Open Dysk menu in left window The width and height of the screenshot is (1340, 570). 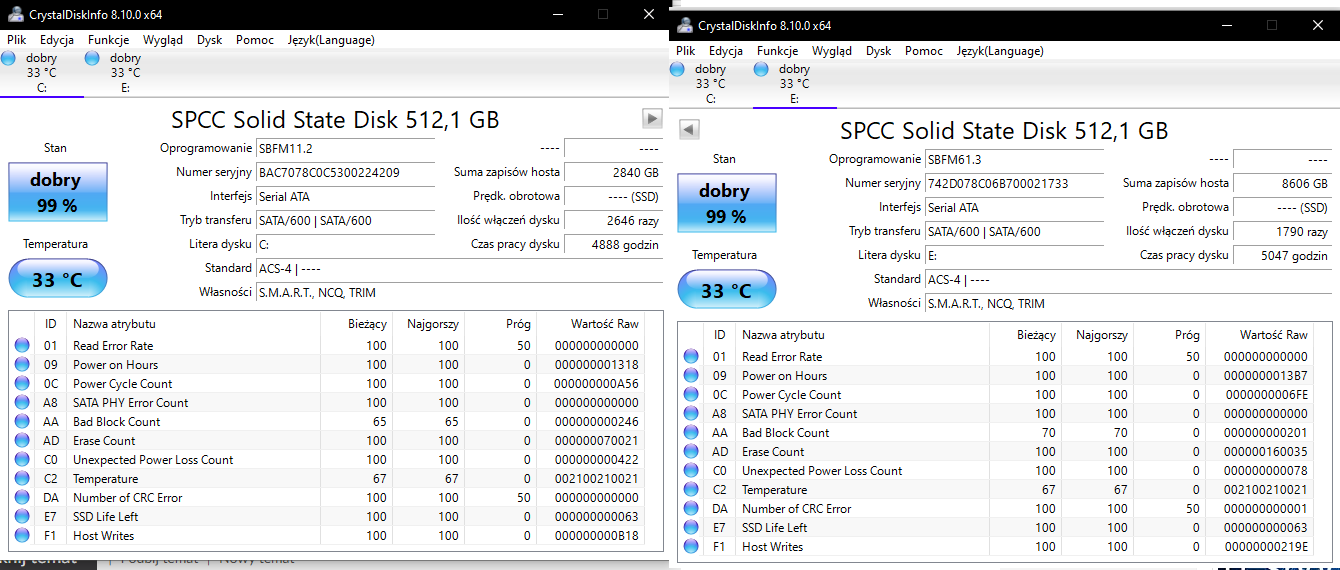tap(210, 40)
